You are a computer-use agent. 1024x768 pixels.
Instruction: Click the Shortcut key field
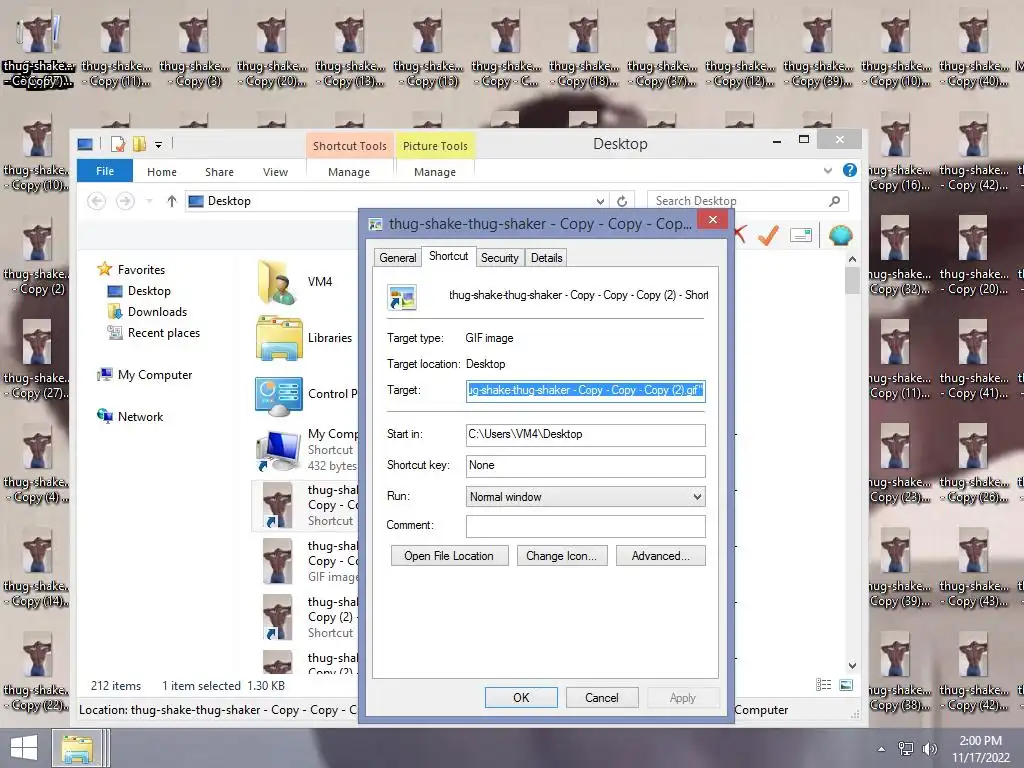click(x=586, y=466)
